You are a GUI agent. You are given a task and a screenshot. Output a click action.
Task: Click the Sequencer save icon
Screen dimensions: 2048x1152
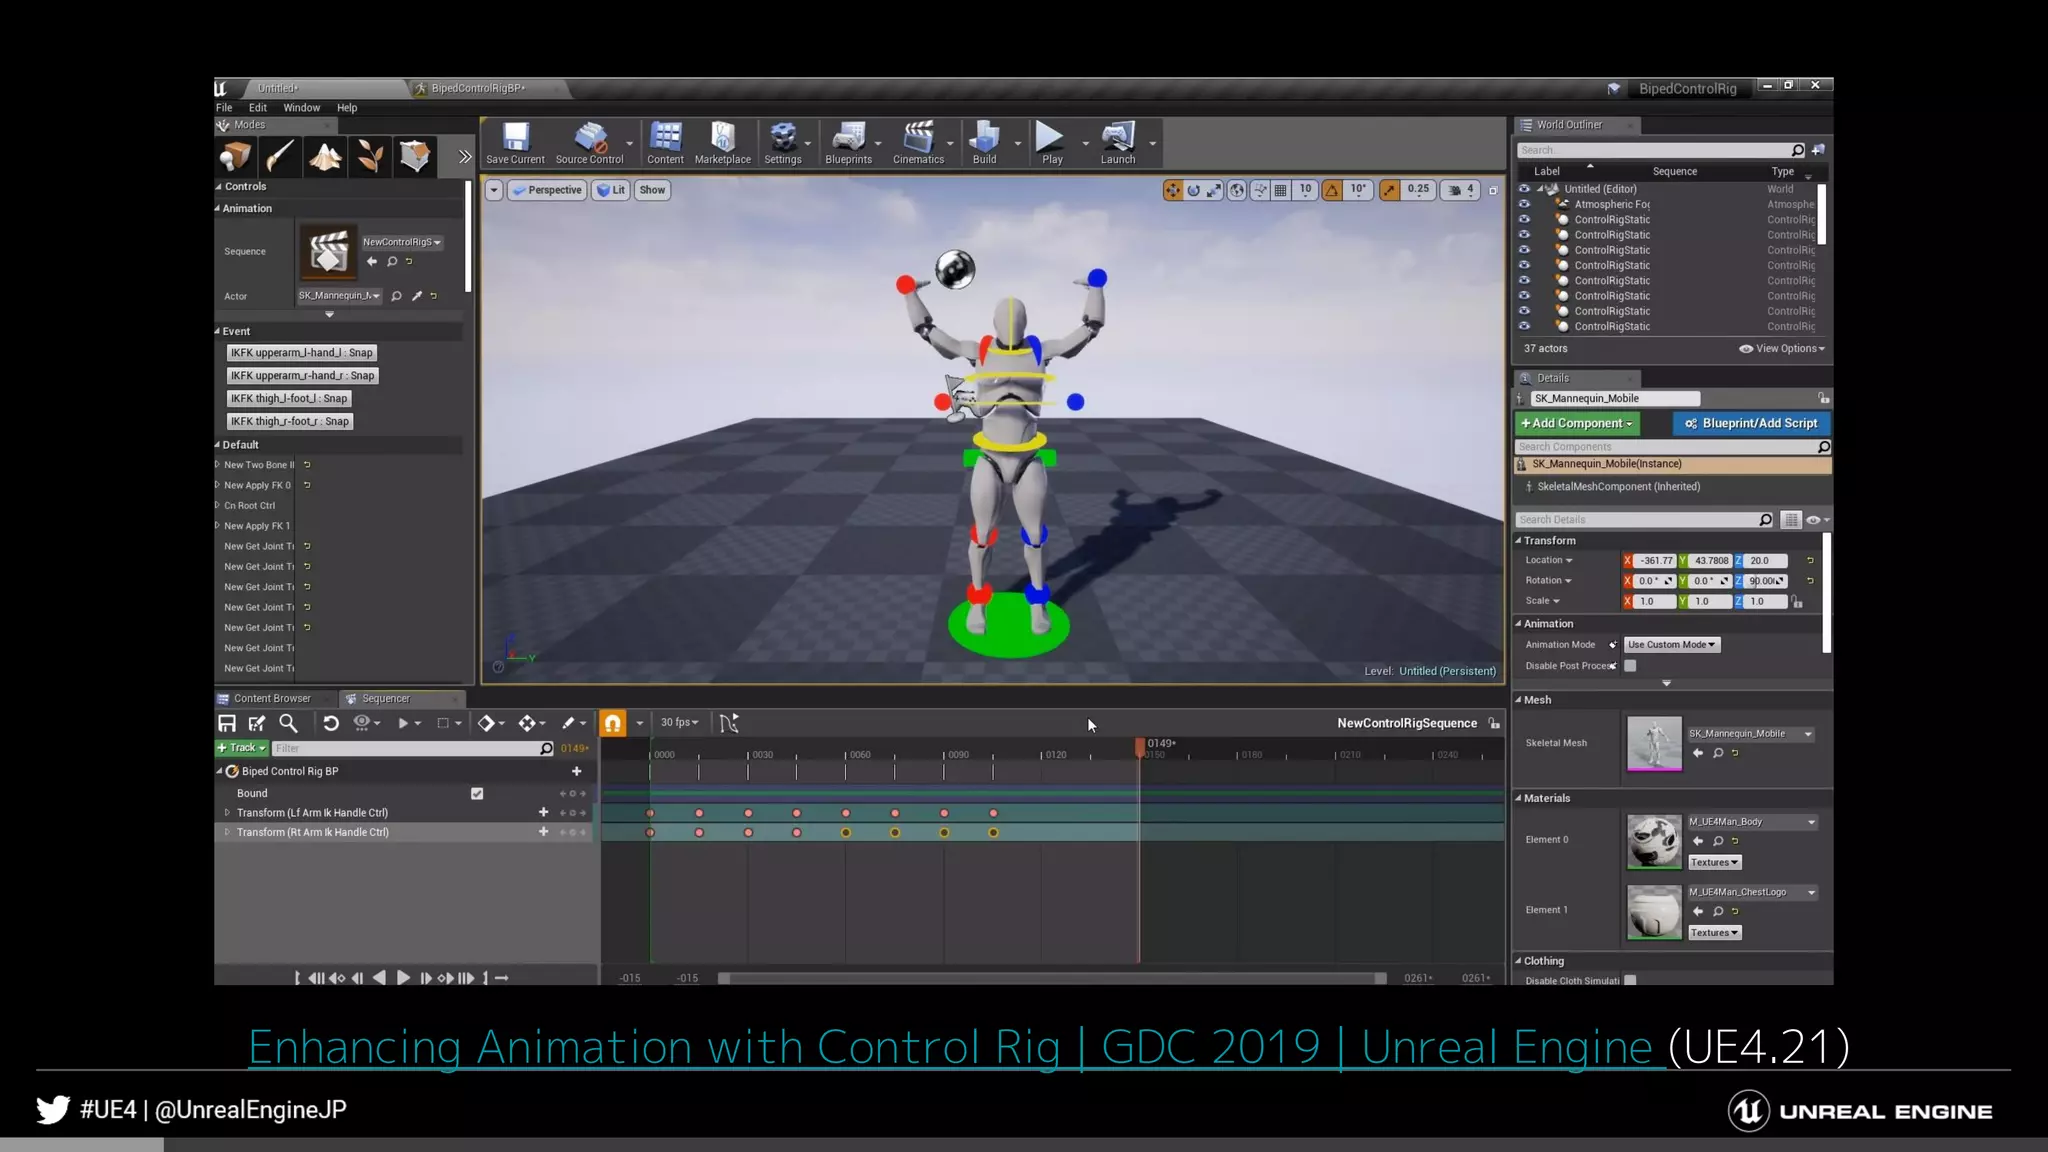(x=227, y=723)
